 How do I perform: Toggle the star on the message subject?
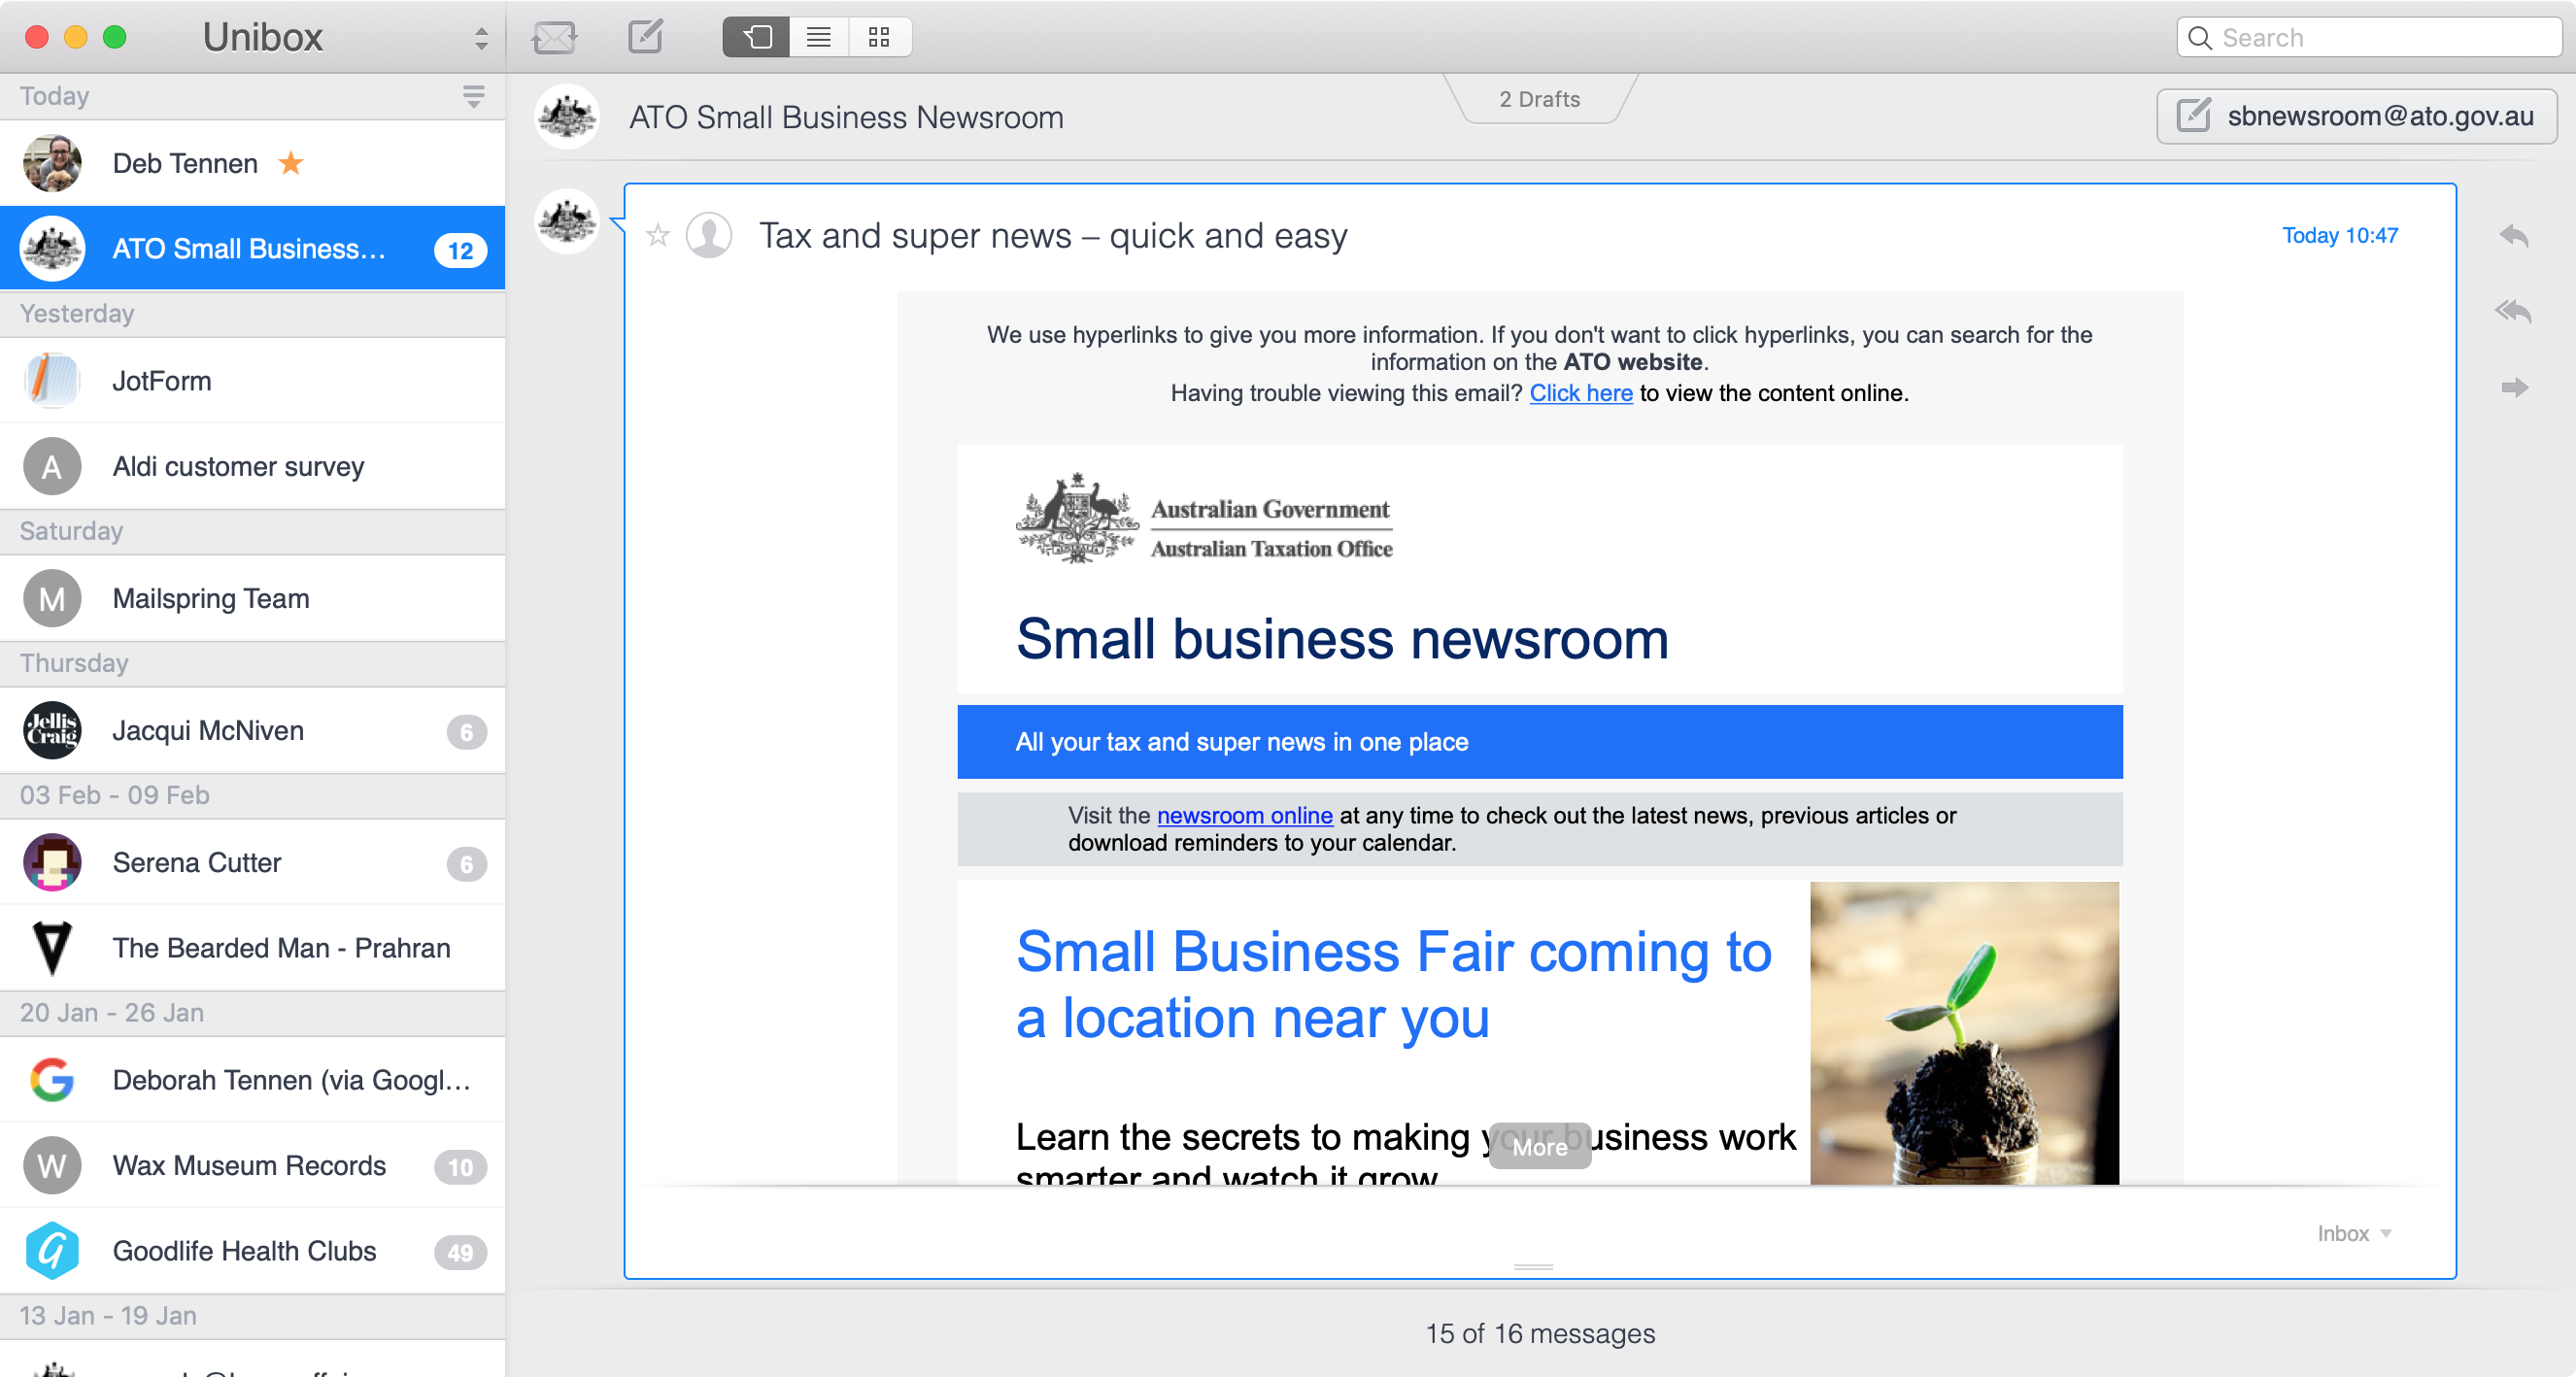(658, 236)
